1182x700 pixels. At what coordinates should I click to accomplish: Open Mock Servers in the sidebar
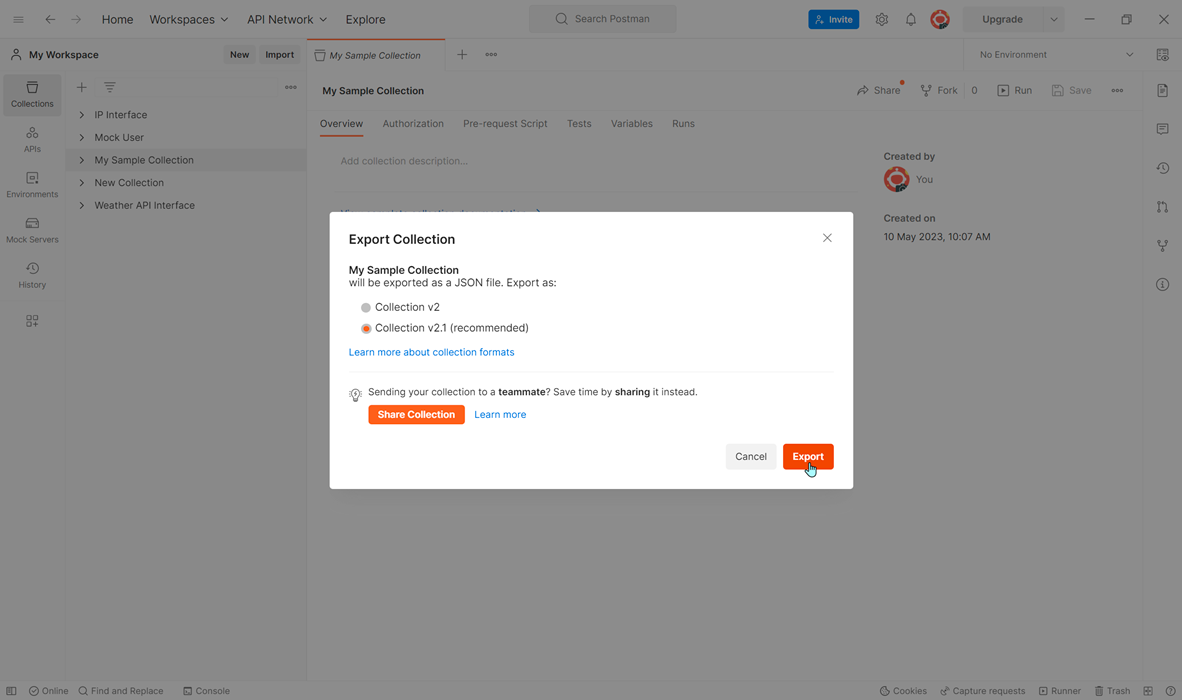click(32, 231)
